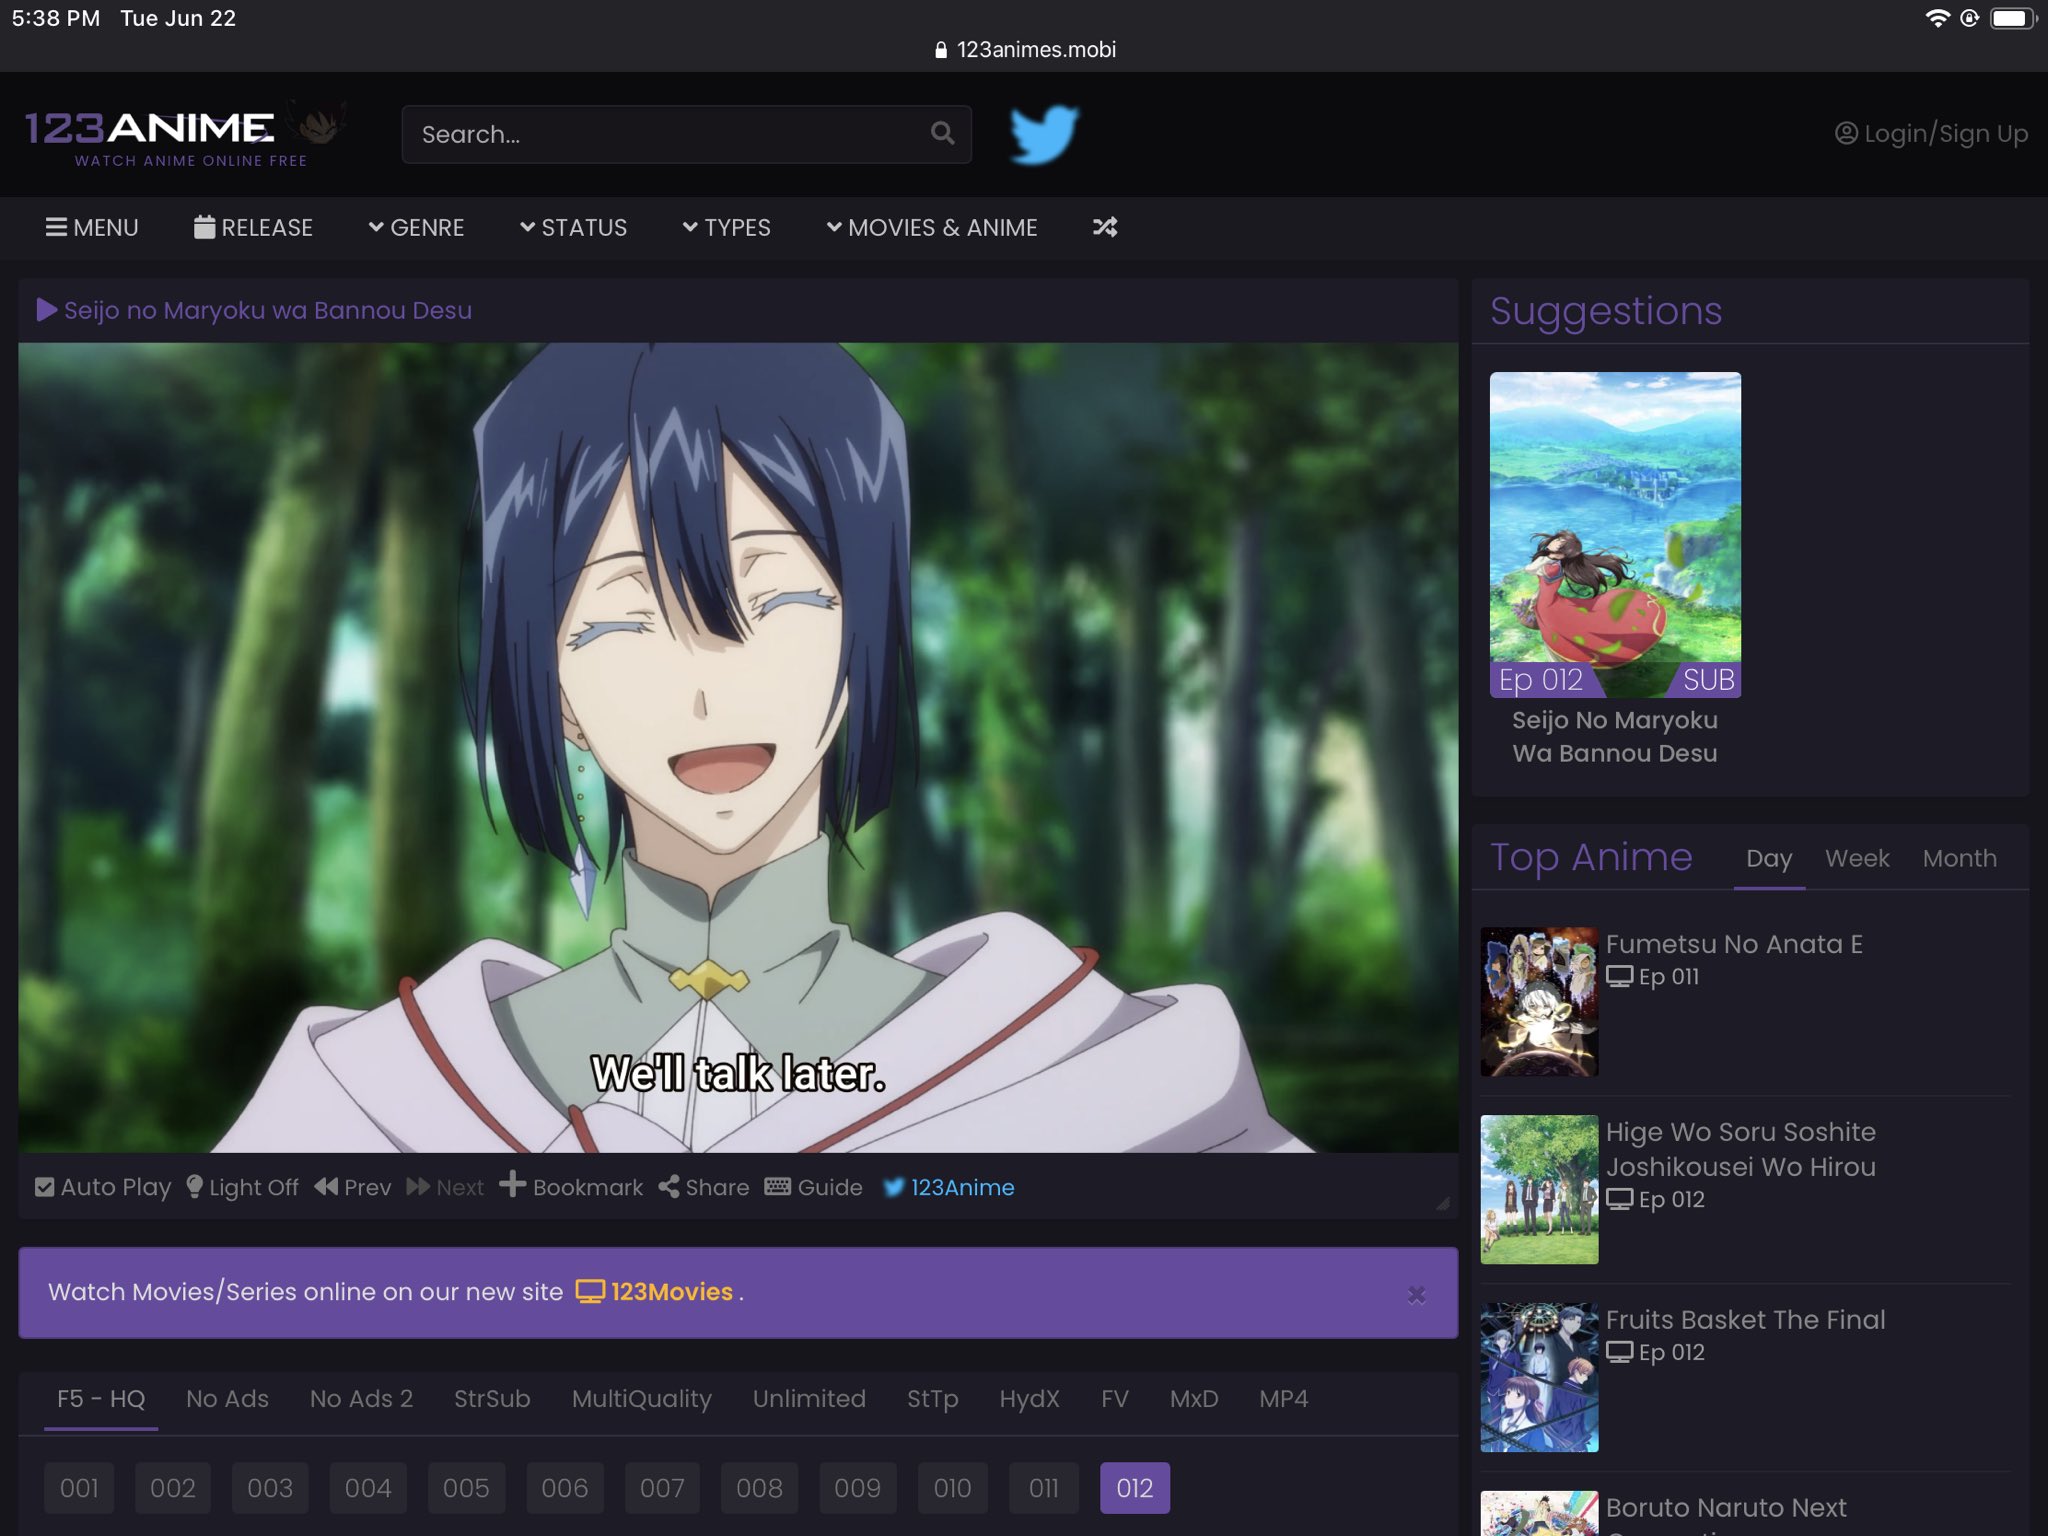Click the shuffle random anime icon

(1105, 227)
